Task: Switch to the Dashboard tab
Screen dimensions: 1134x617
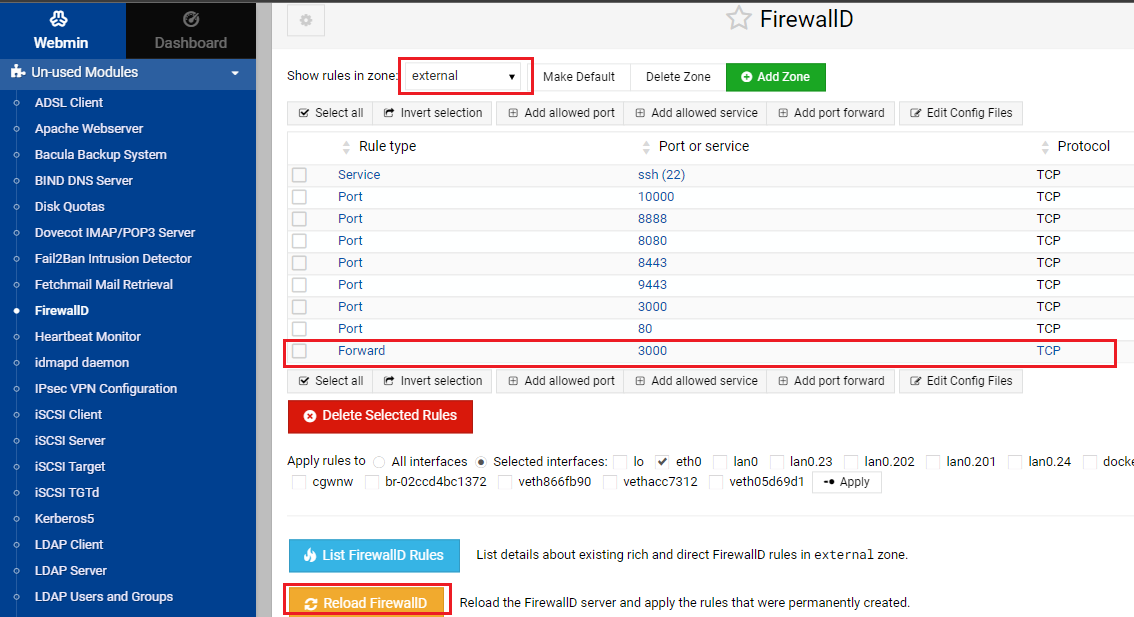Action: (x=190, y=30)
